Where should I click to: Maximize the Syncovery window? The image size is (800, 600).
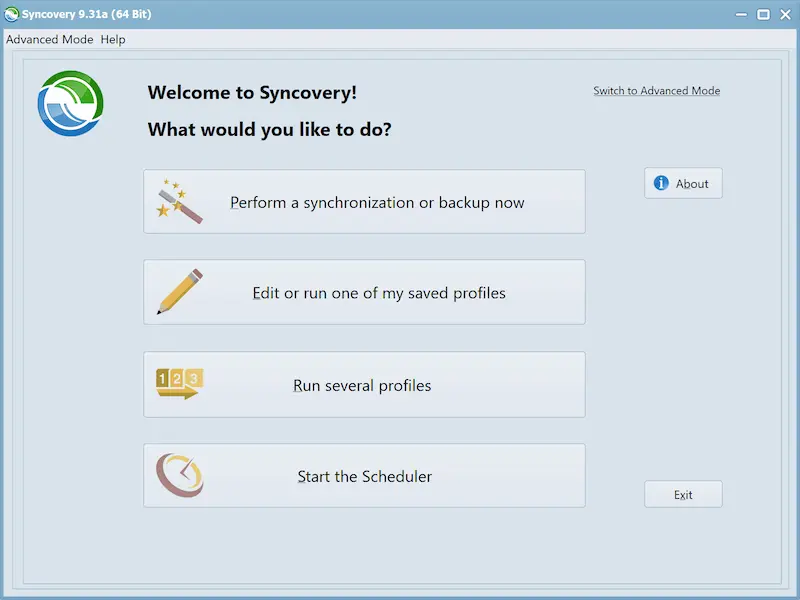click(x=761, y=14)
